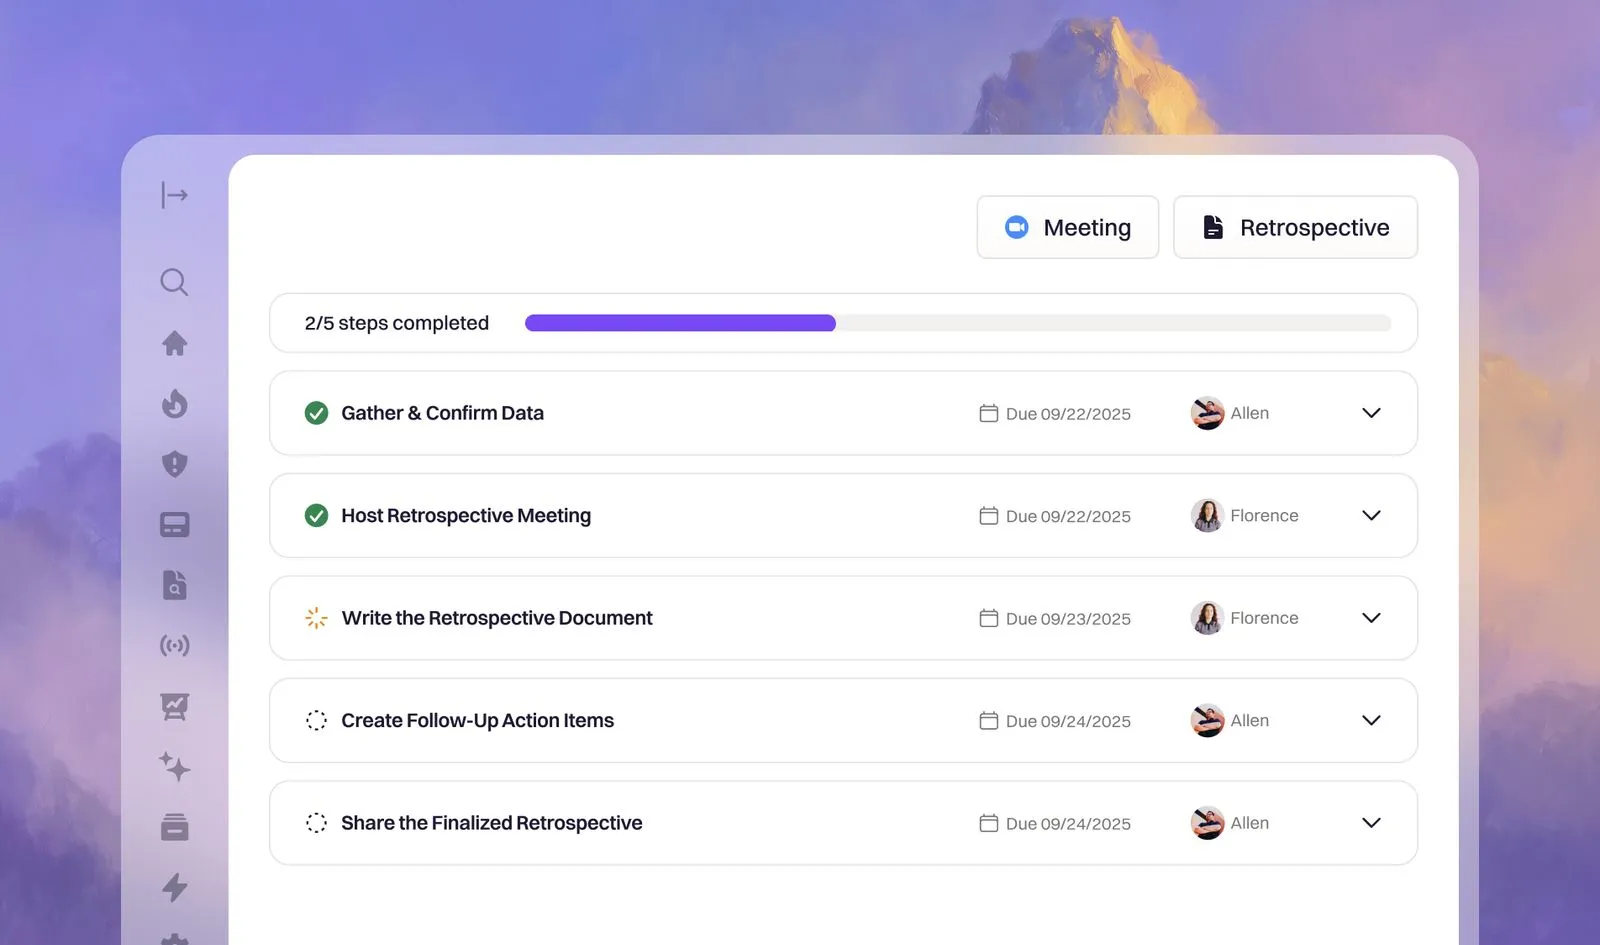The width and height of the screenshot is (1600, 945).
Task: Open the Retrospective button
Action: (x=1295, y=227)
